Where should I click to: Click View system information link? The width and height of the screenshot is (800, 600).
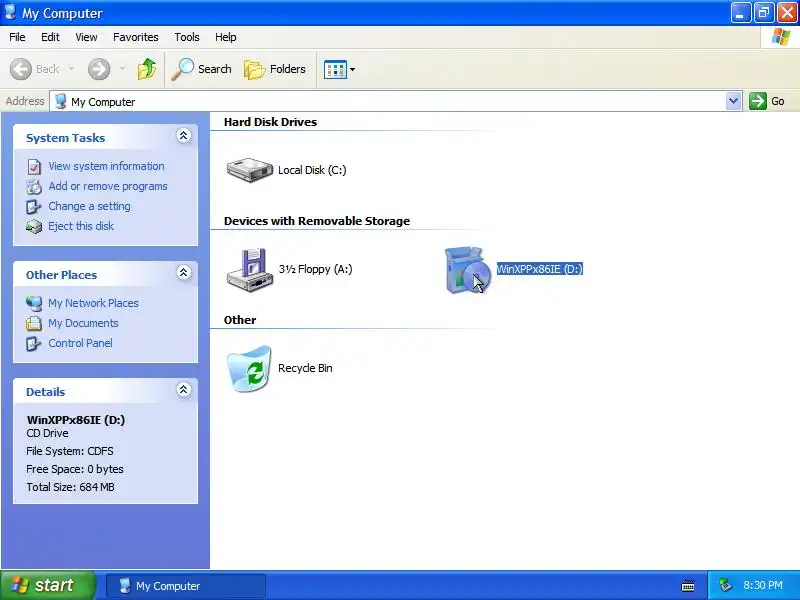coord(106,166)
